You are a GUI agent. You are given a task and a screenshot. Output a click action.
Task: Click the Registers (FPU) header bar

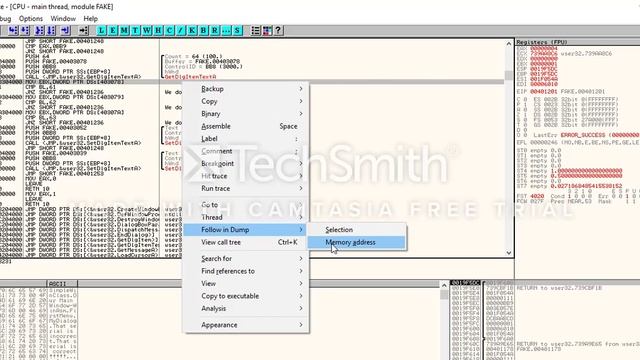pyautogui.click(x=577, y=42)
